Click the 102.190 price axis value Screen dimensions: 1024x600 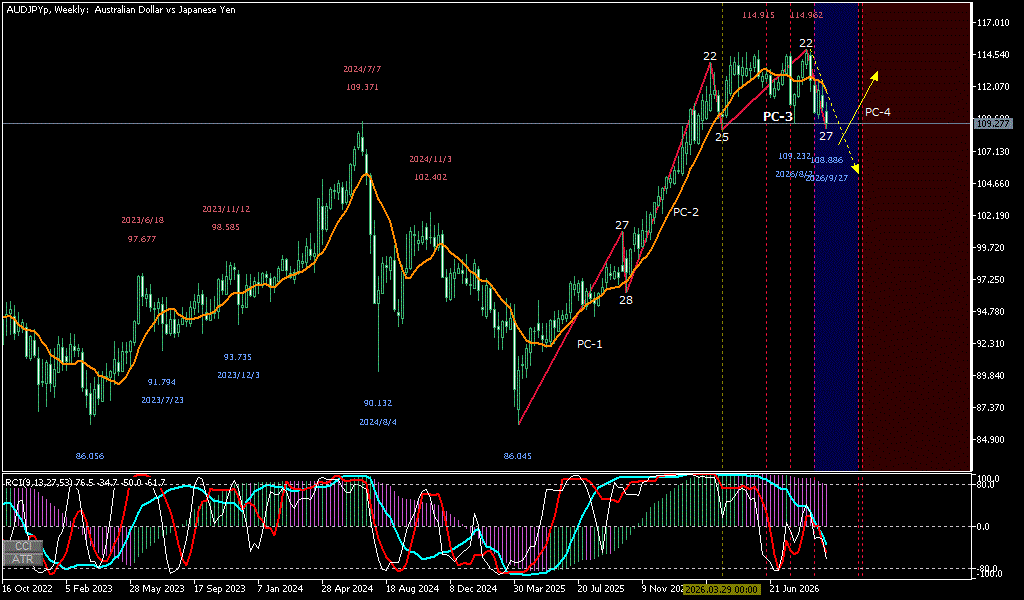click(x=992, y=215)
